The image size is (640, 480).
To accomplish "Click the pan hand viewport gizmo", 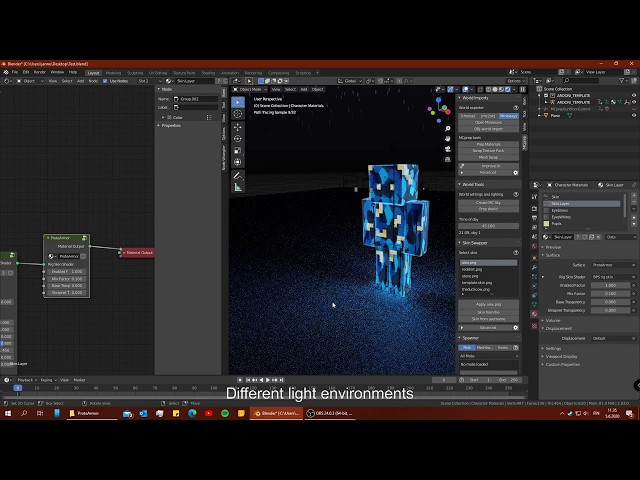I will coord(448,139).
